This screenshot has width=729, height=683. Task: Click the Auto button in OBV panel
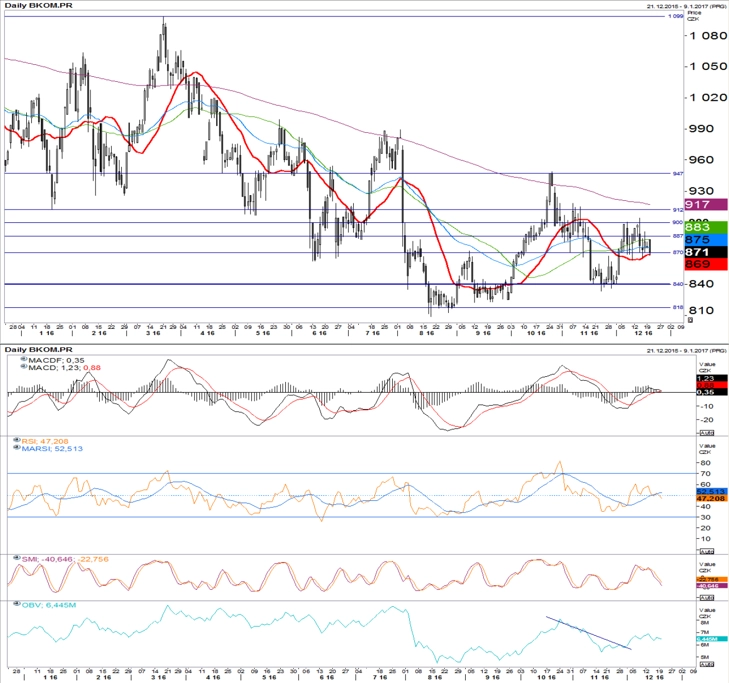[707, 664]
